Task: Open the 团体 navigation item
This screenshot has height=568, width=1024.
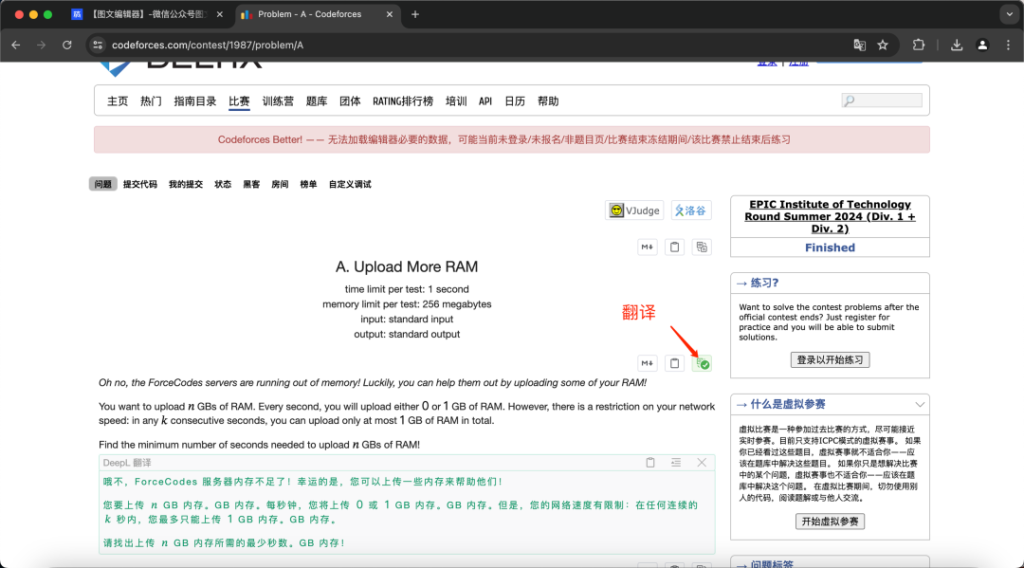Action: point(350,101)
